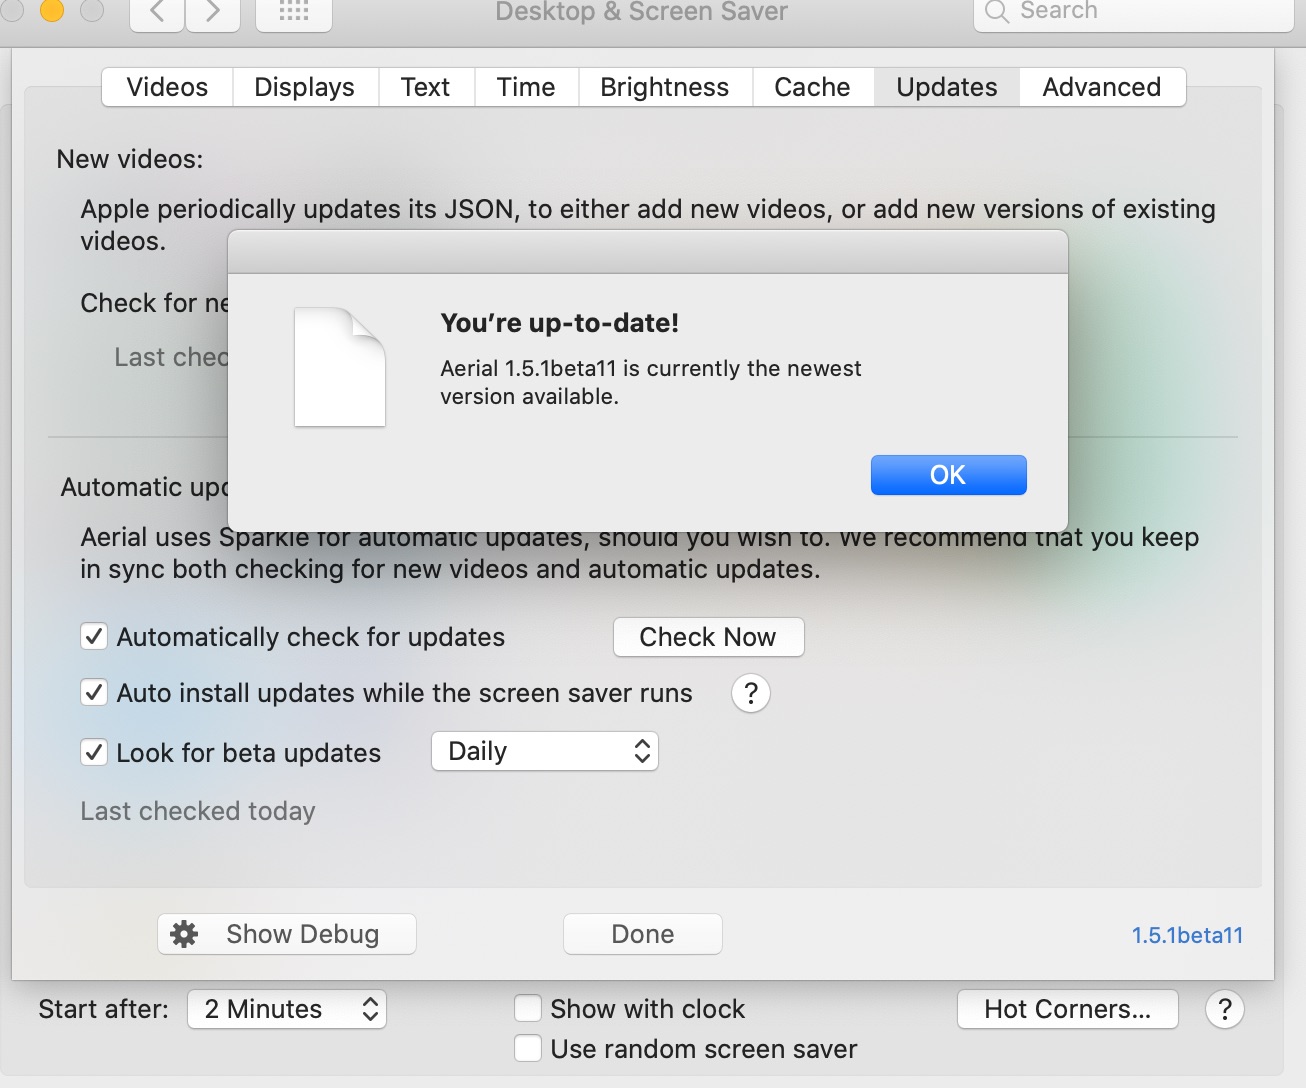
Task: Click OK in the up-to-date dialog
Action: tap(949, 475)
